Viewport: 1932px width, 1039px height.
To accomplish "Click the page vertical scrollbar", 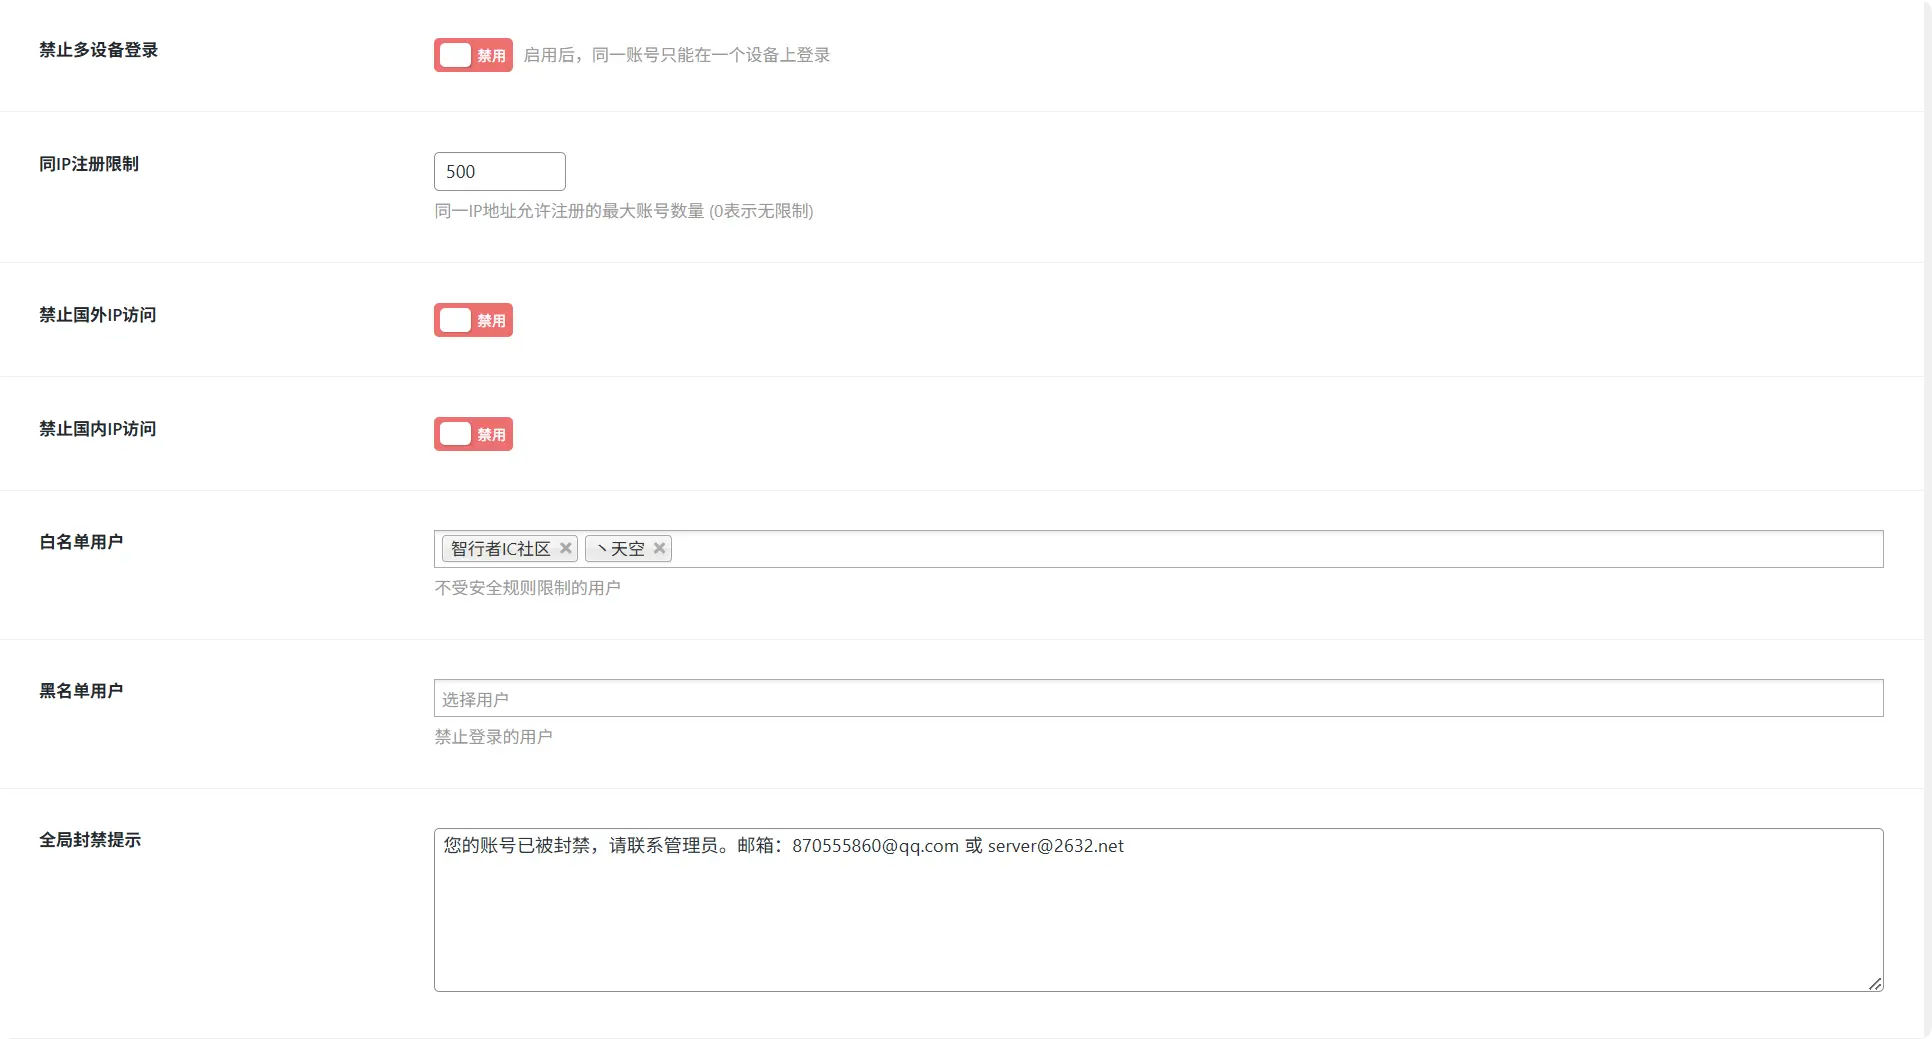I will click(x=1927, y=519).
